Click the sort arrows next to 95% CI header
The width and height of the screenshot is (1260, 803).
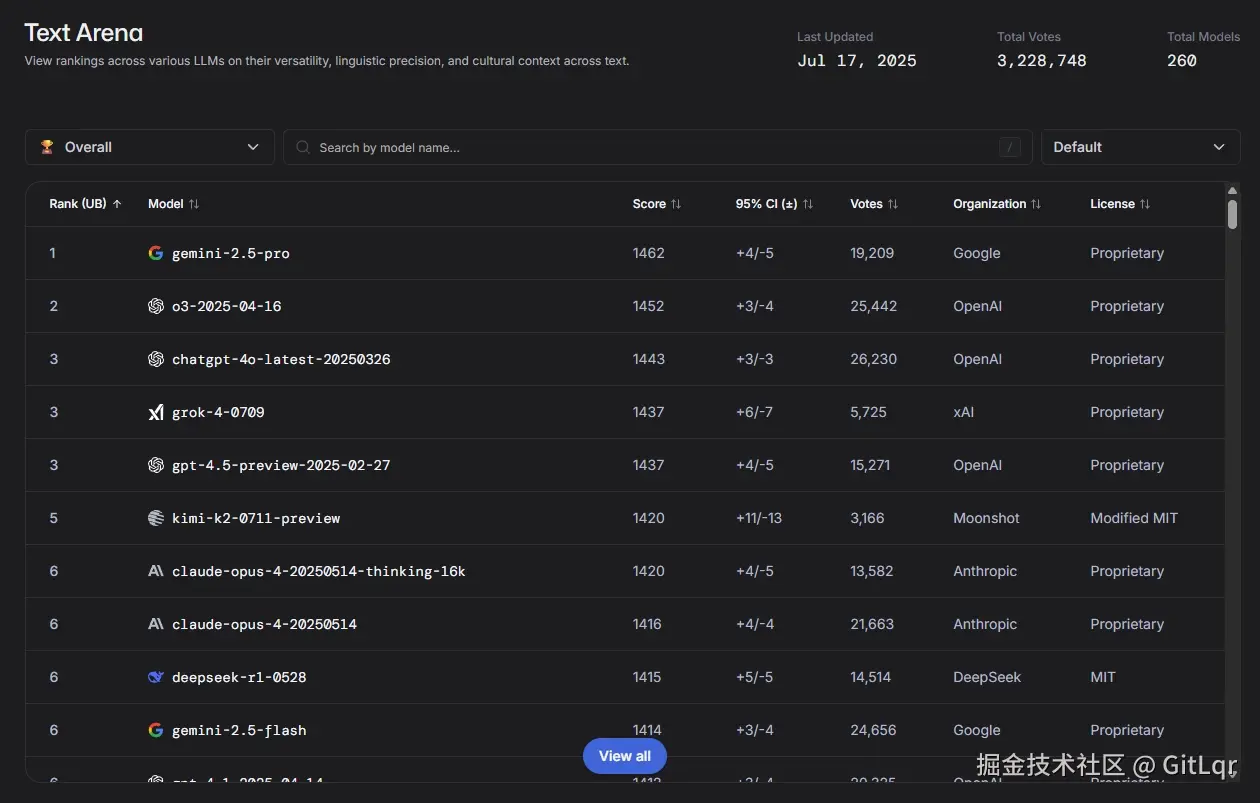(808, 204)
